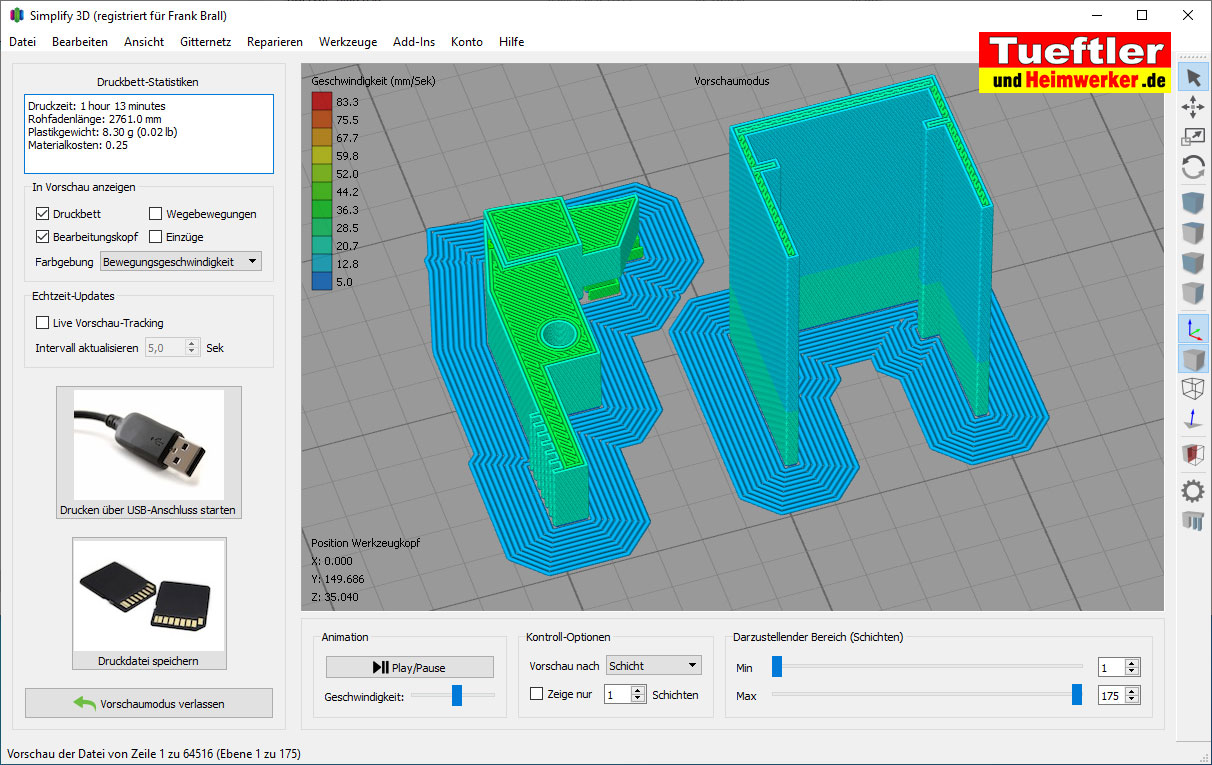1212x765 pixels.
Task: Toggle wireframe model rendering
Action: [x=1193, y=388]
